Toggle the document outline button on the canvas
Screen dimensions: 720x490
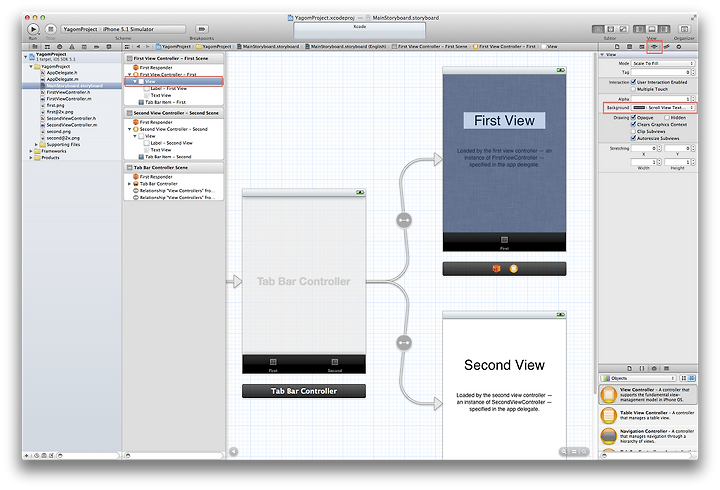click(x=233, y=451)
